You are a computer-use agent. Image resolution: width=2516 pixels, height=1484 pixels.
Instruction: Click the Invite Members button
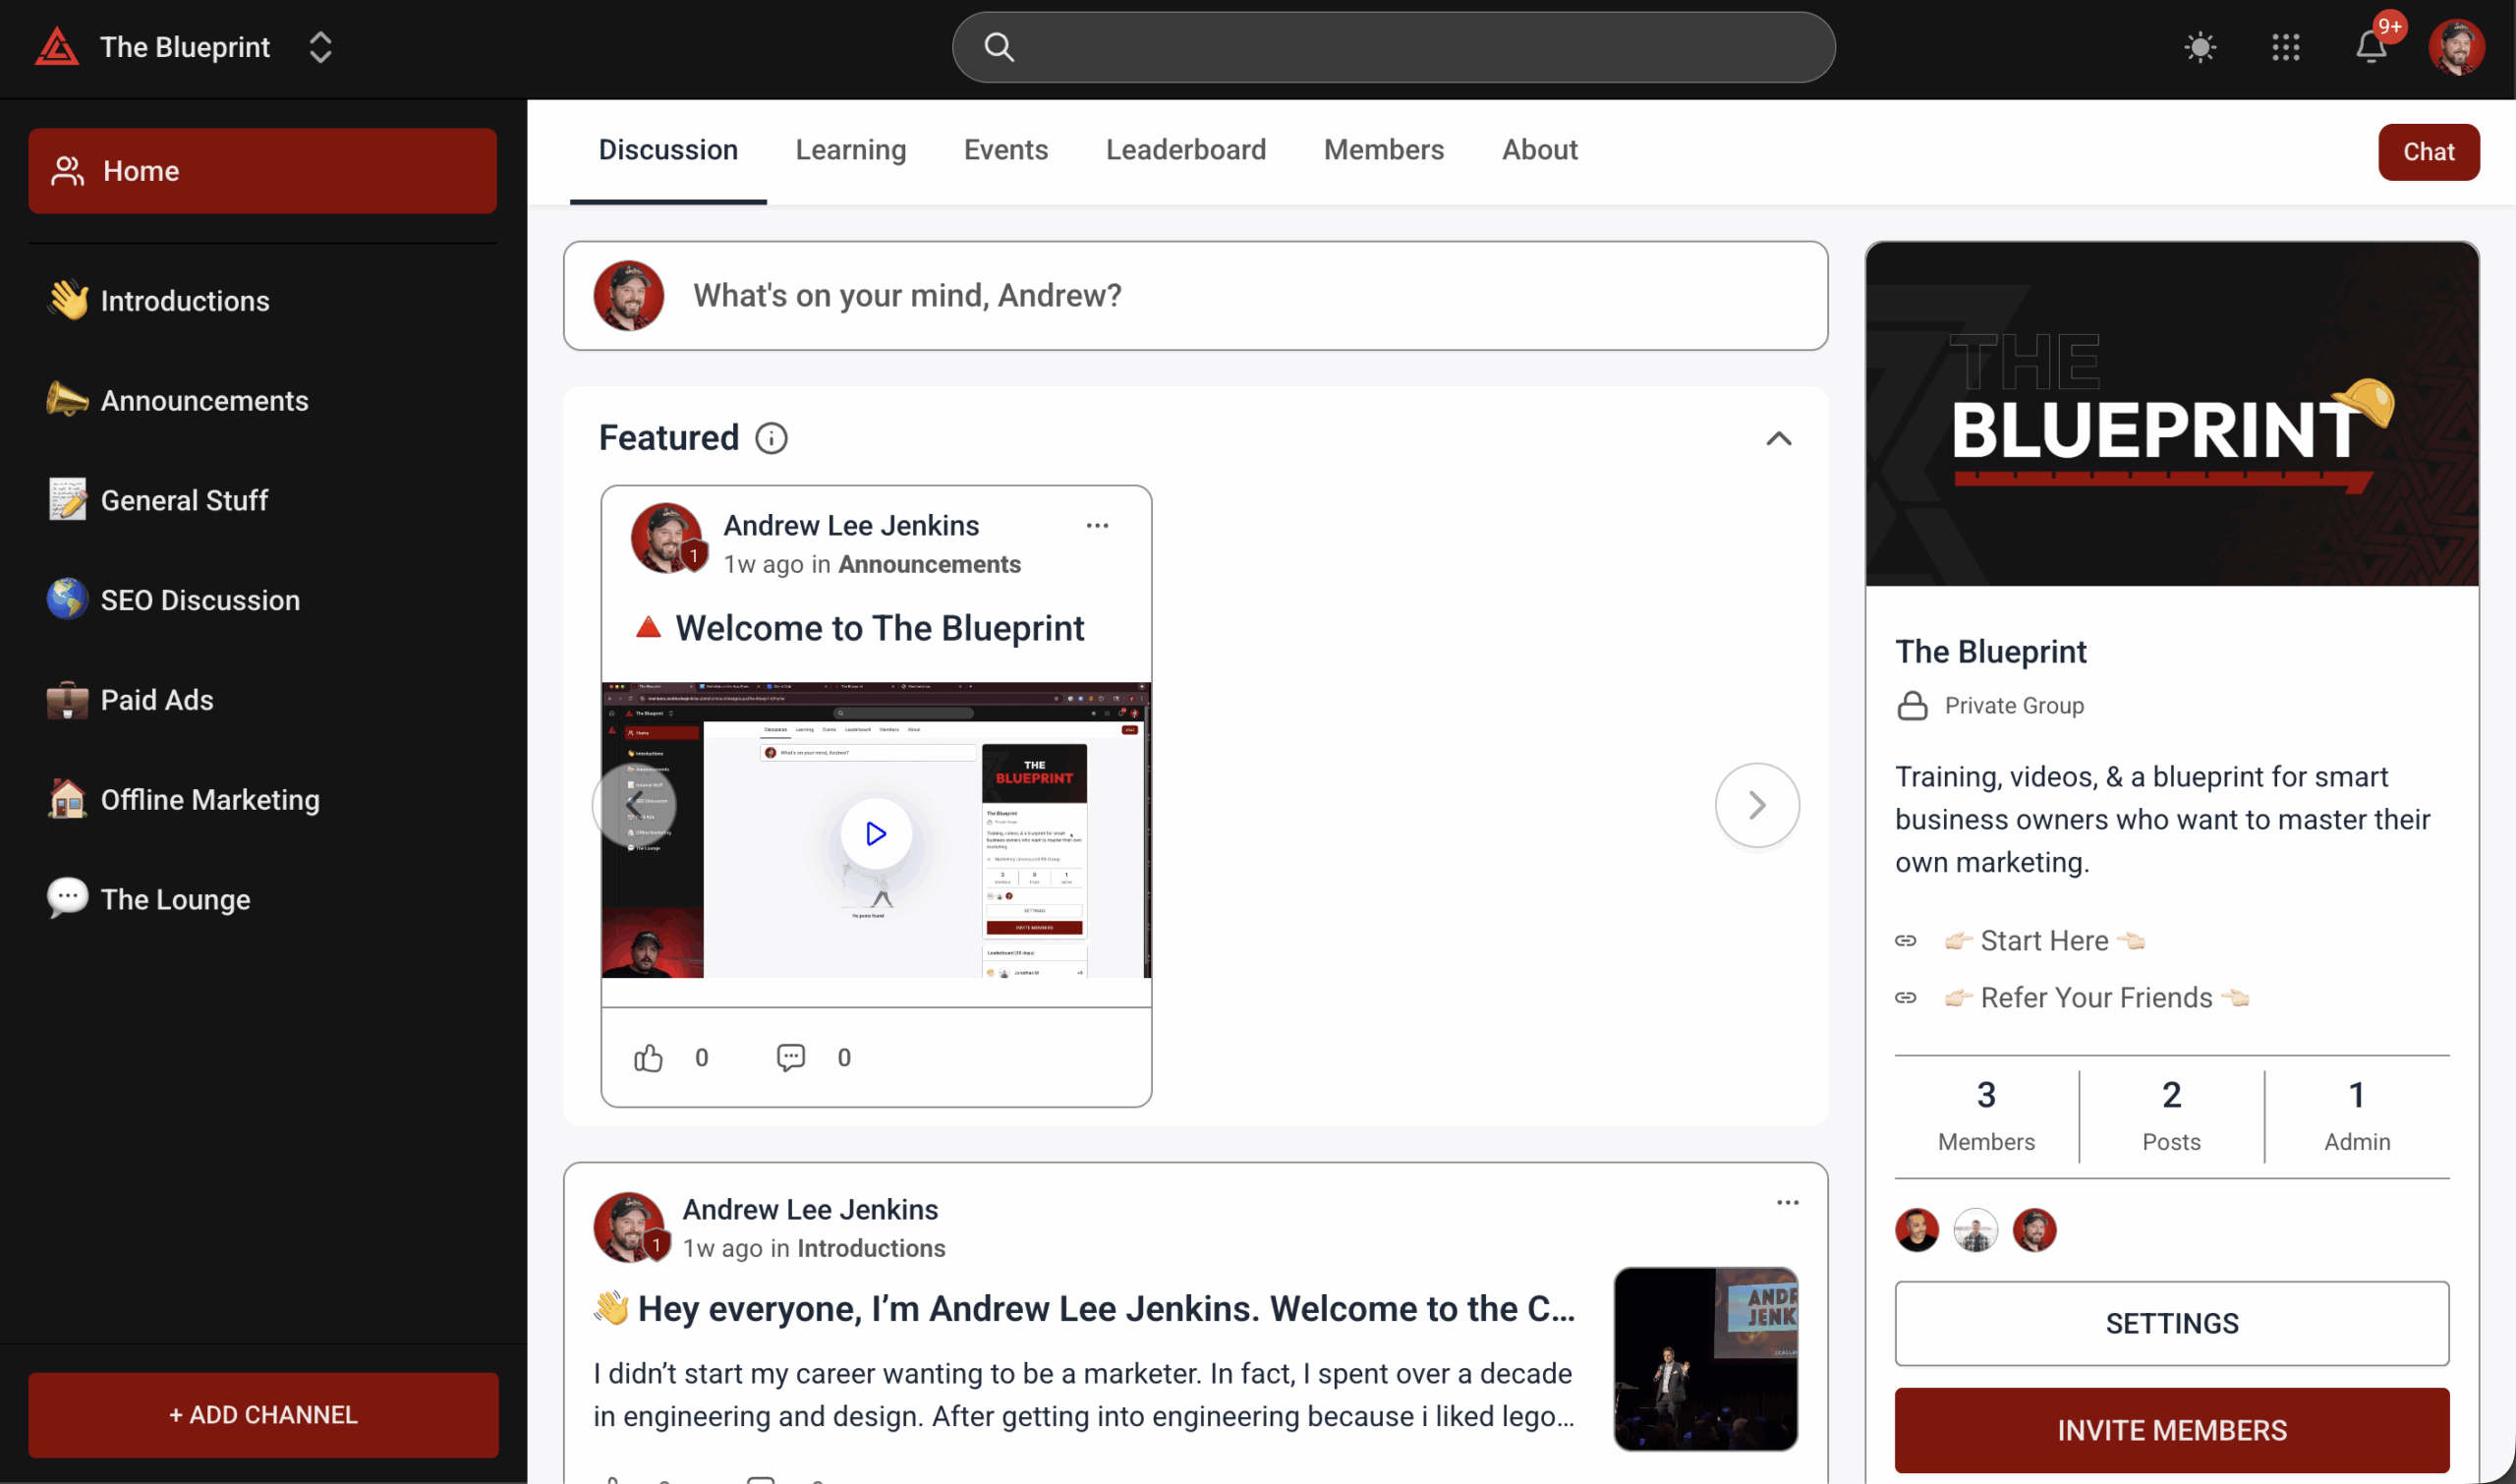point(2171,1430)
